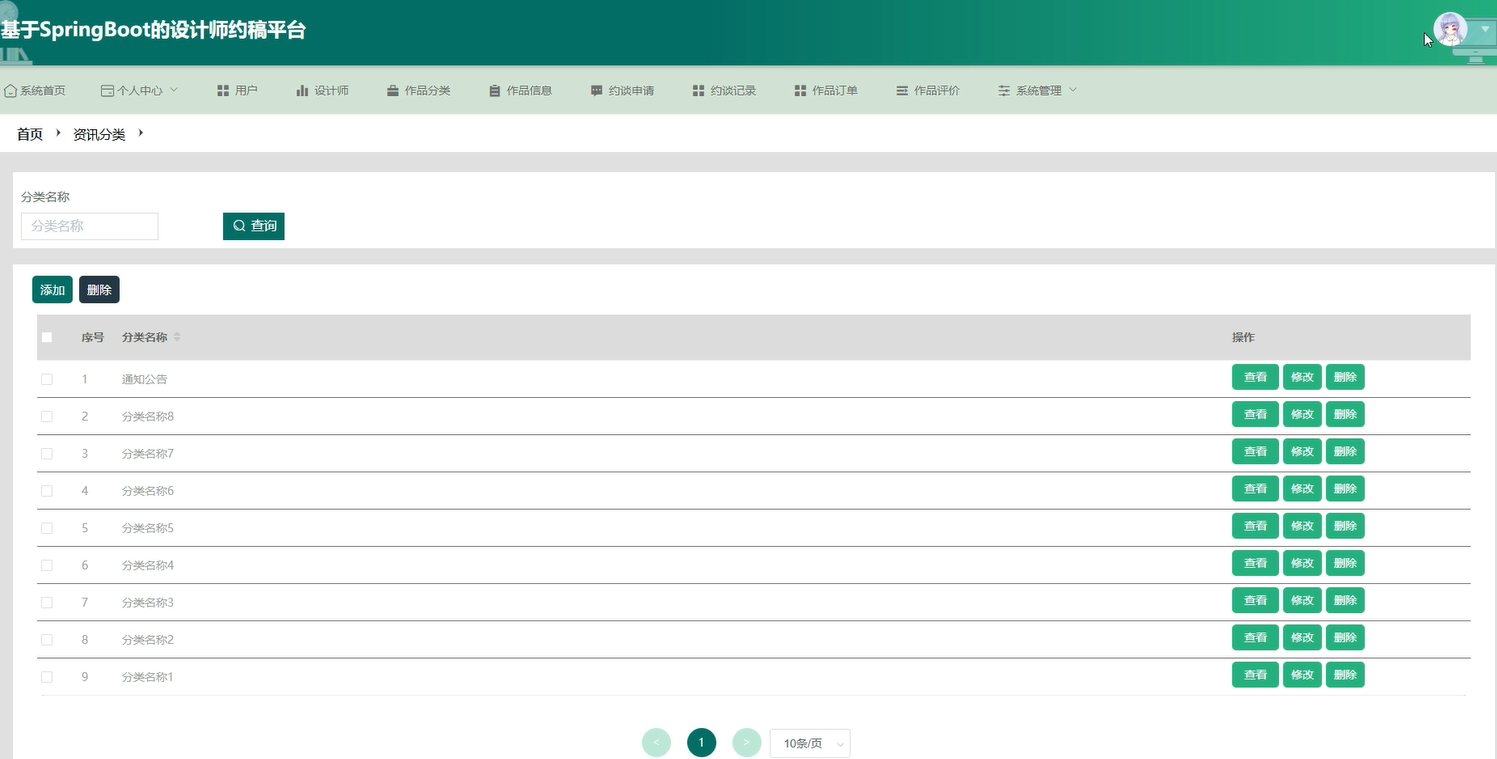Viewport: 1497px width, 759px height.
Task: Check the box for row 分类名称8
Action: pyautogui.click(x=47, y=416)
